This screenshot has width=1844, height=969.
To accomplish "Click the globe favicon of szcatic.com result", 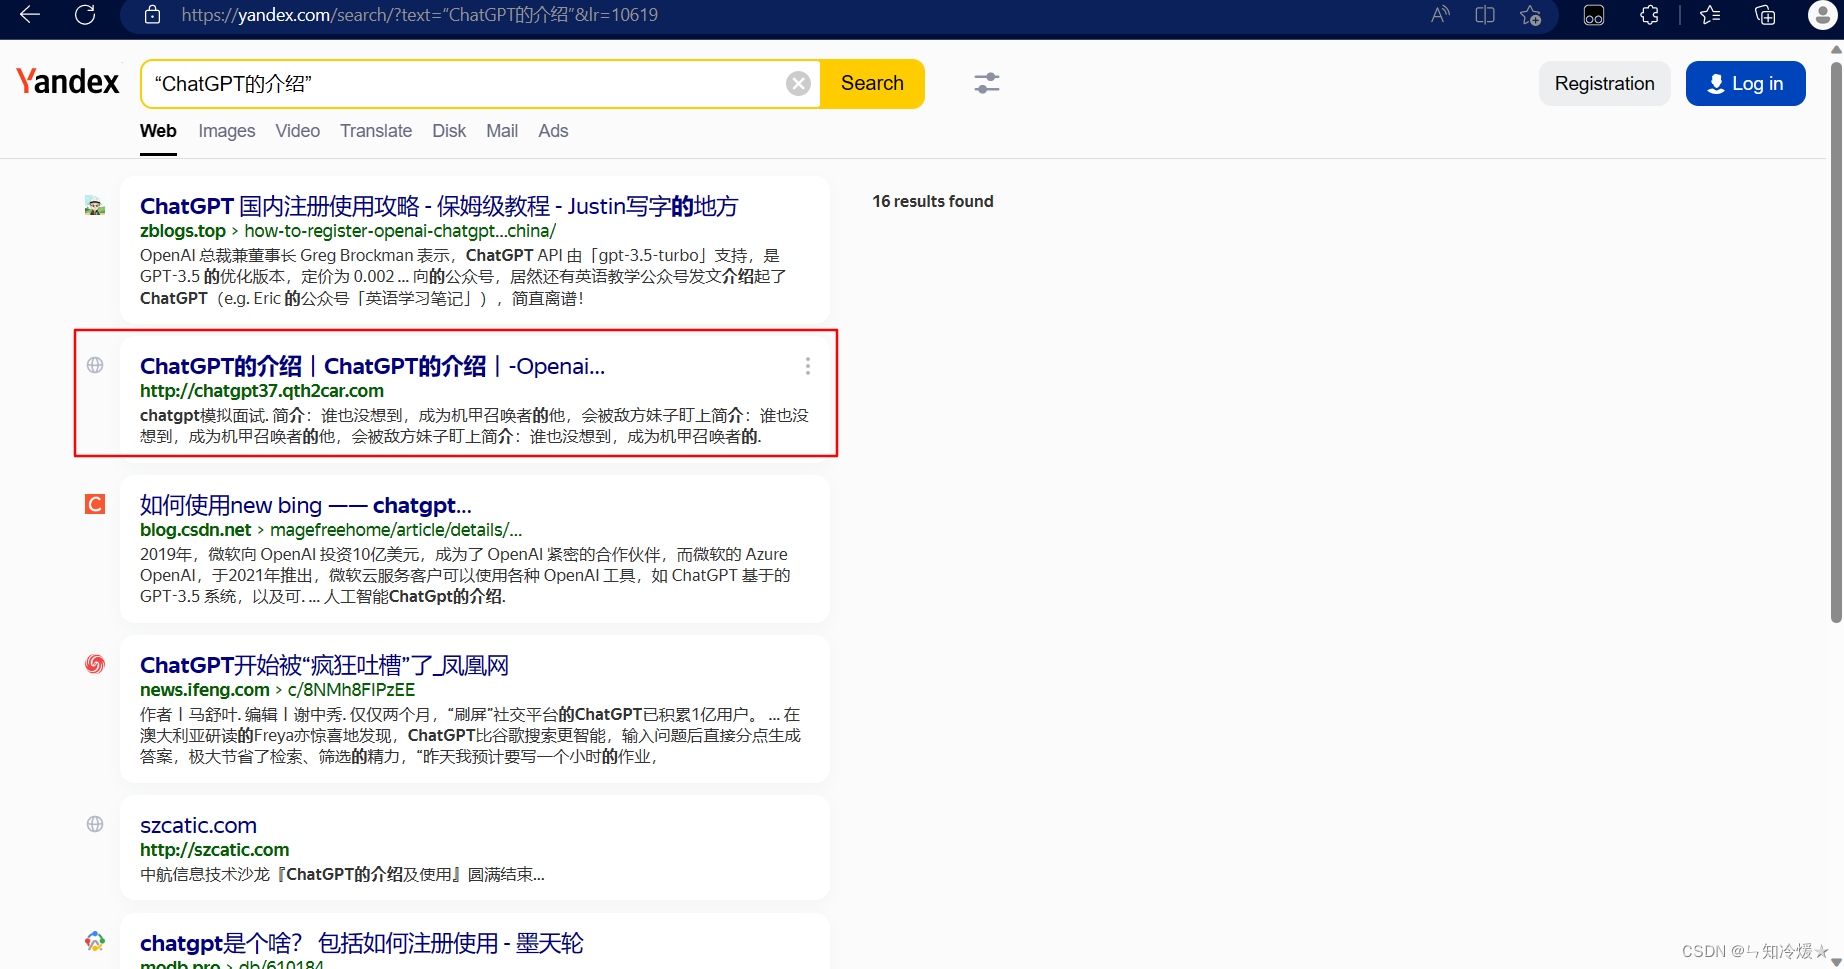I will [95, 824].
